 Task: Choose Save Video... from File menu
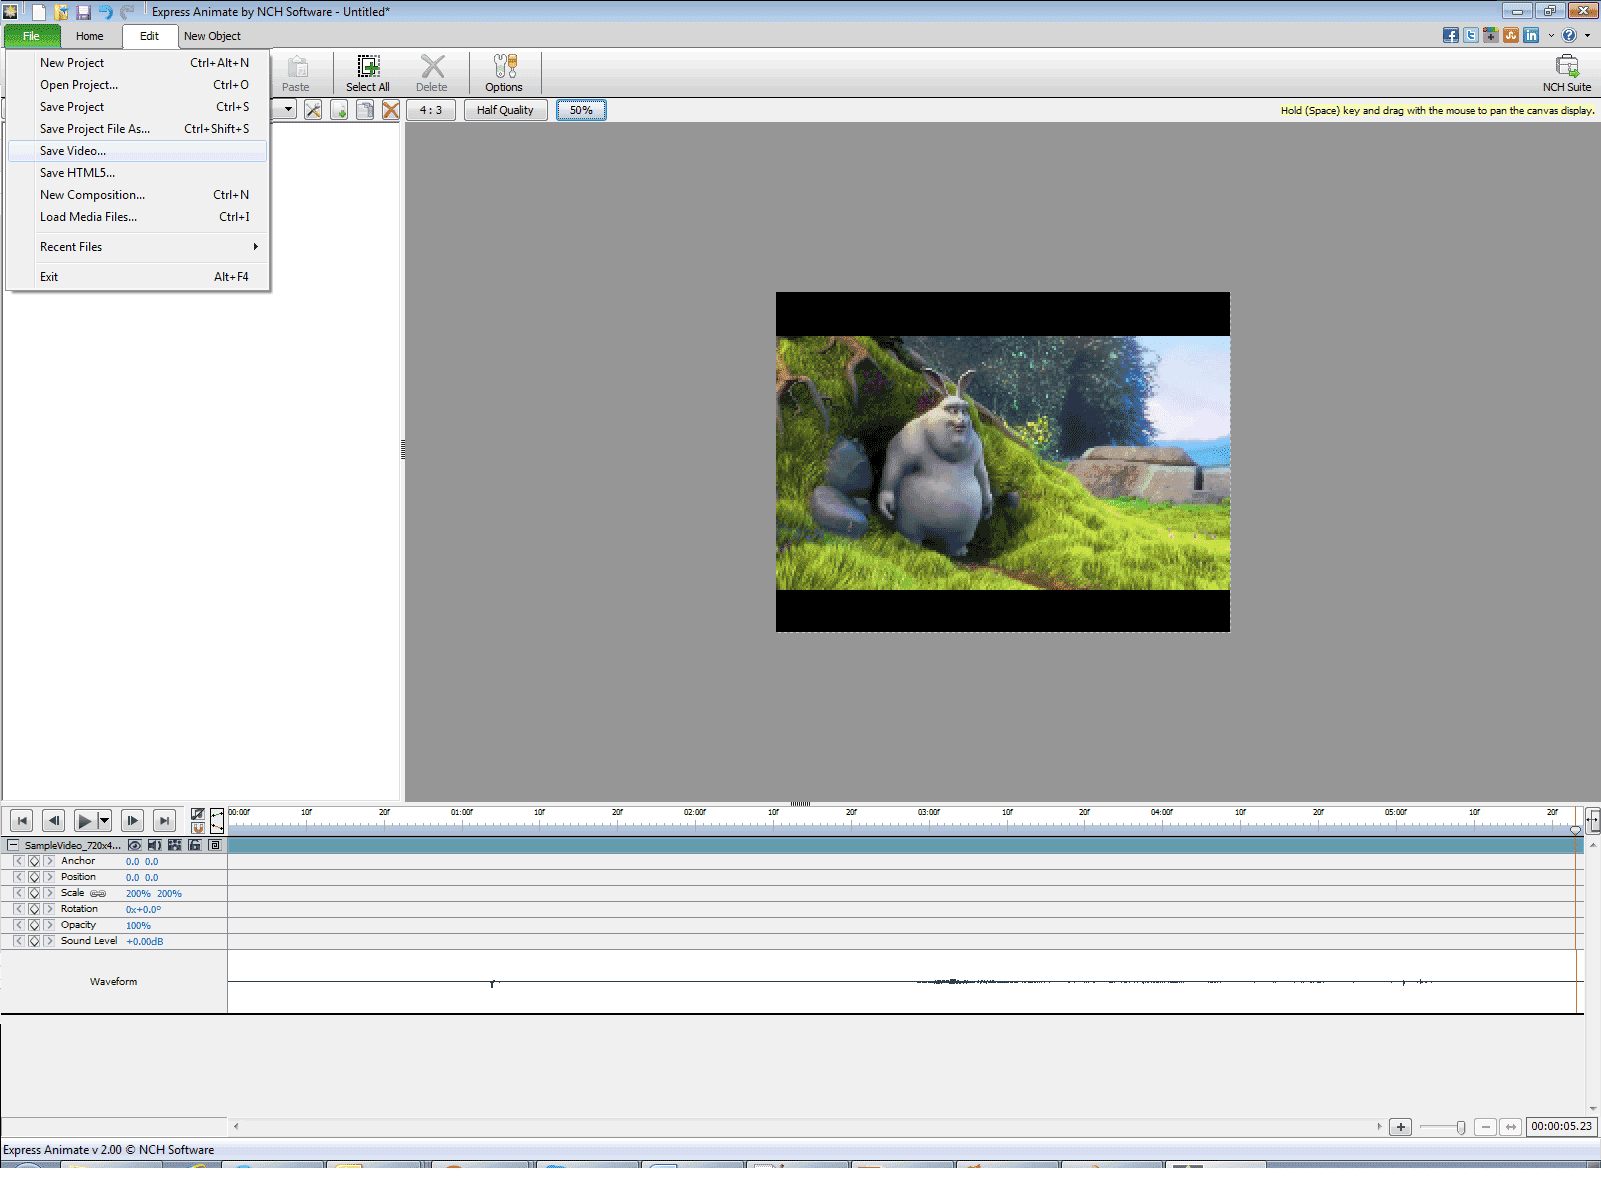pos(138,151)
